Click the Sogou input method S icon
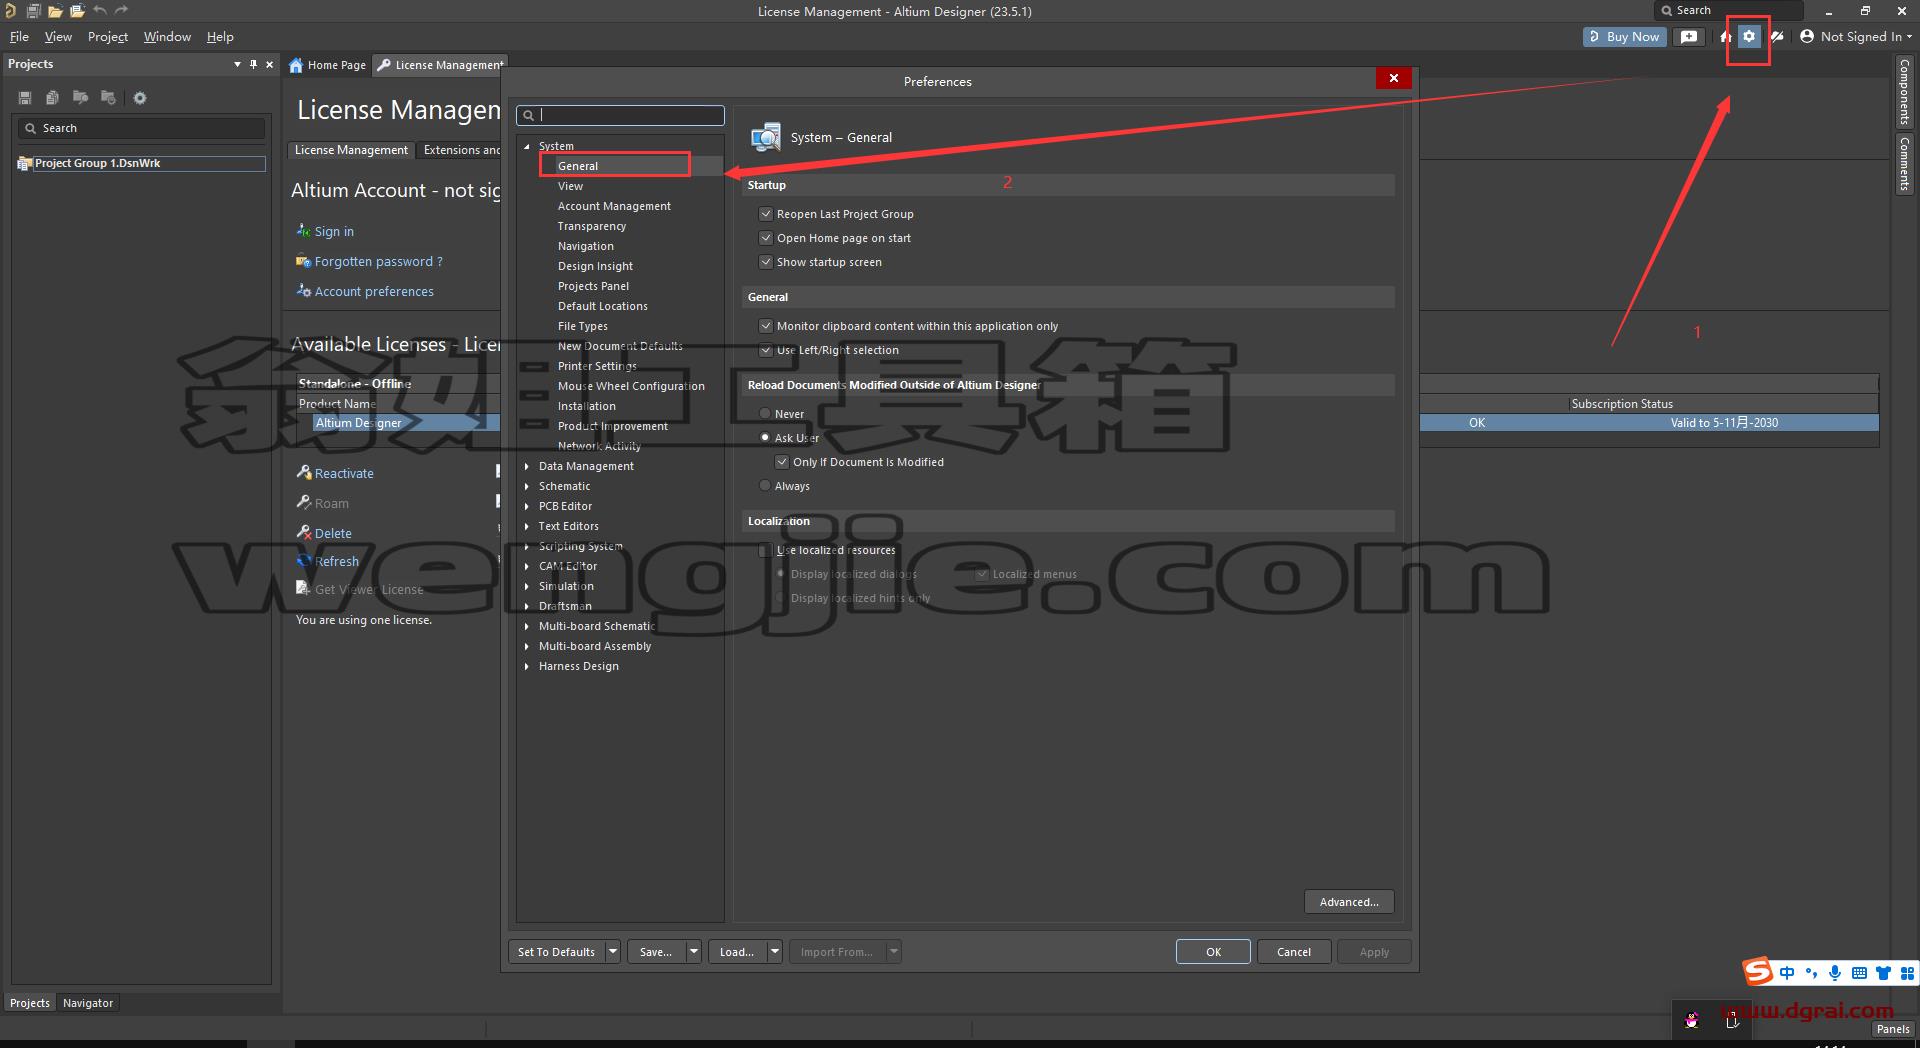1920x1048 pixels. click(1758, 971)
